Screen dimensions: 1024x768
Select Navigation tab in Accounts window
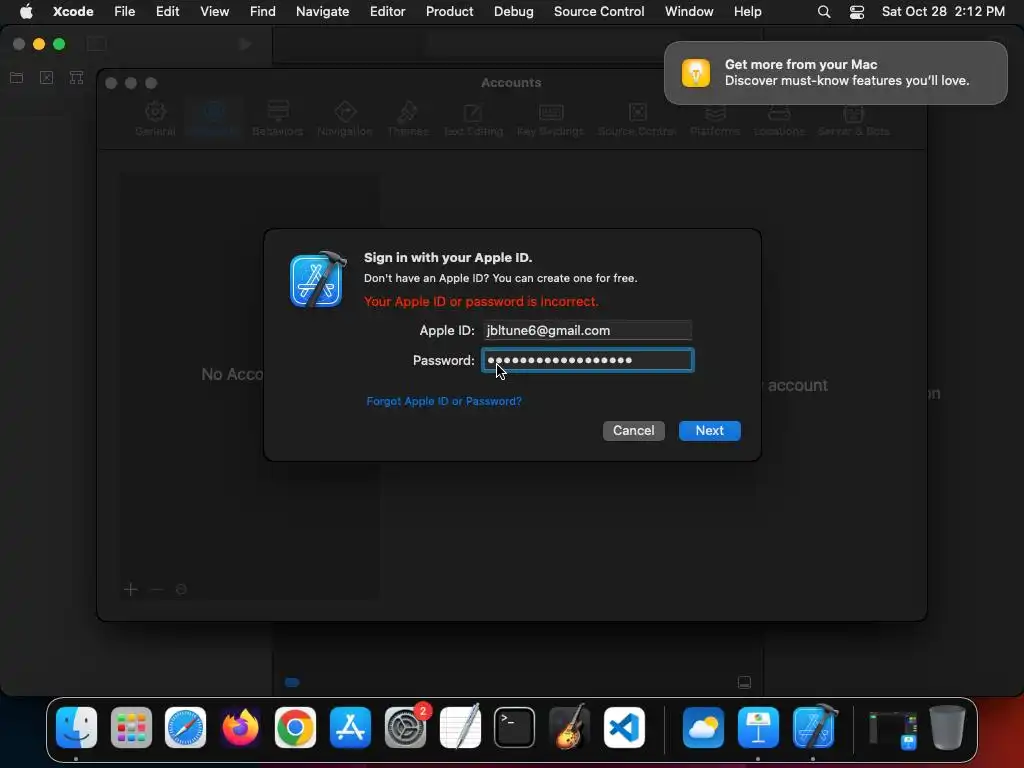point(345,119)
